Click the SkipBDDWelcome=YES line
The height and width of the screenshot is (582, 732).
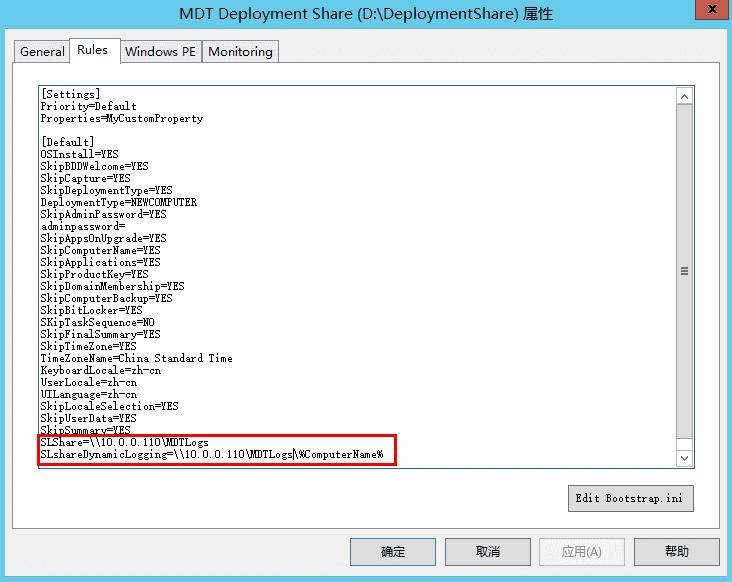(x=94, y=166)
